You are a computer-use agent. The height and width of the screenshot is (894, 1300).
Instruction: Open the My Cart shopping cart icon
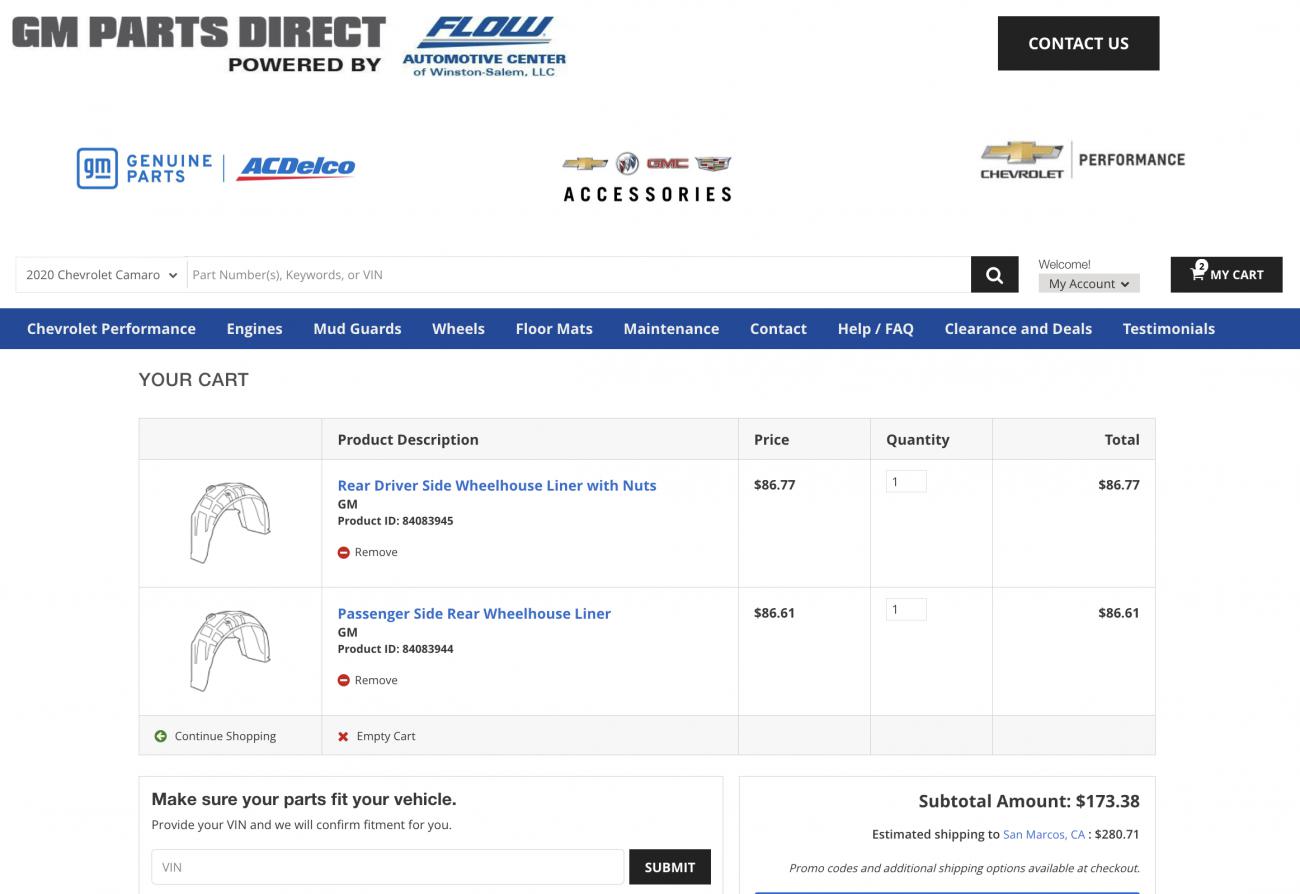(1198, 273)
